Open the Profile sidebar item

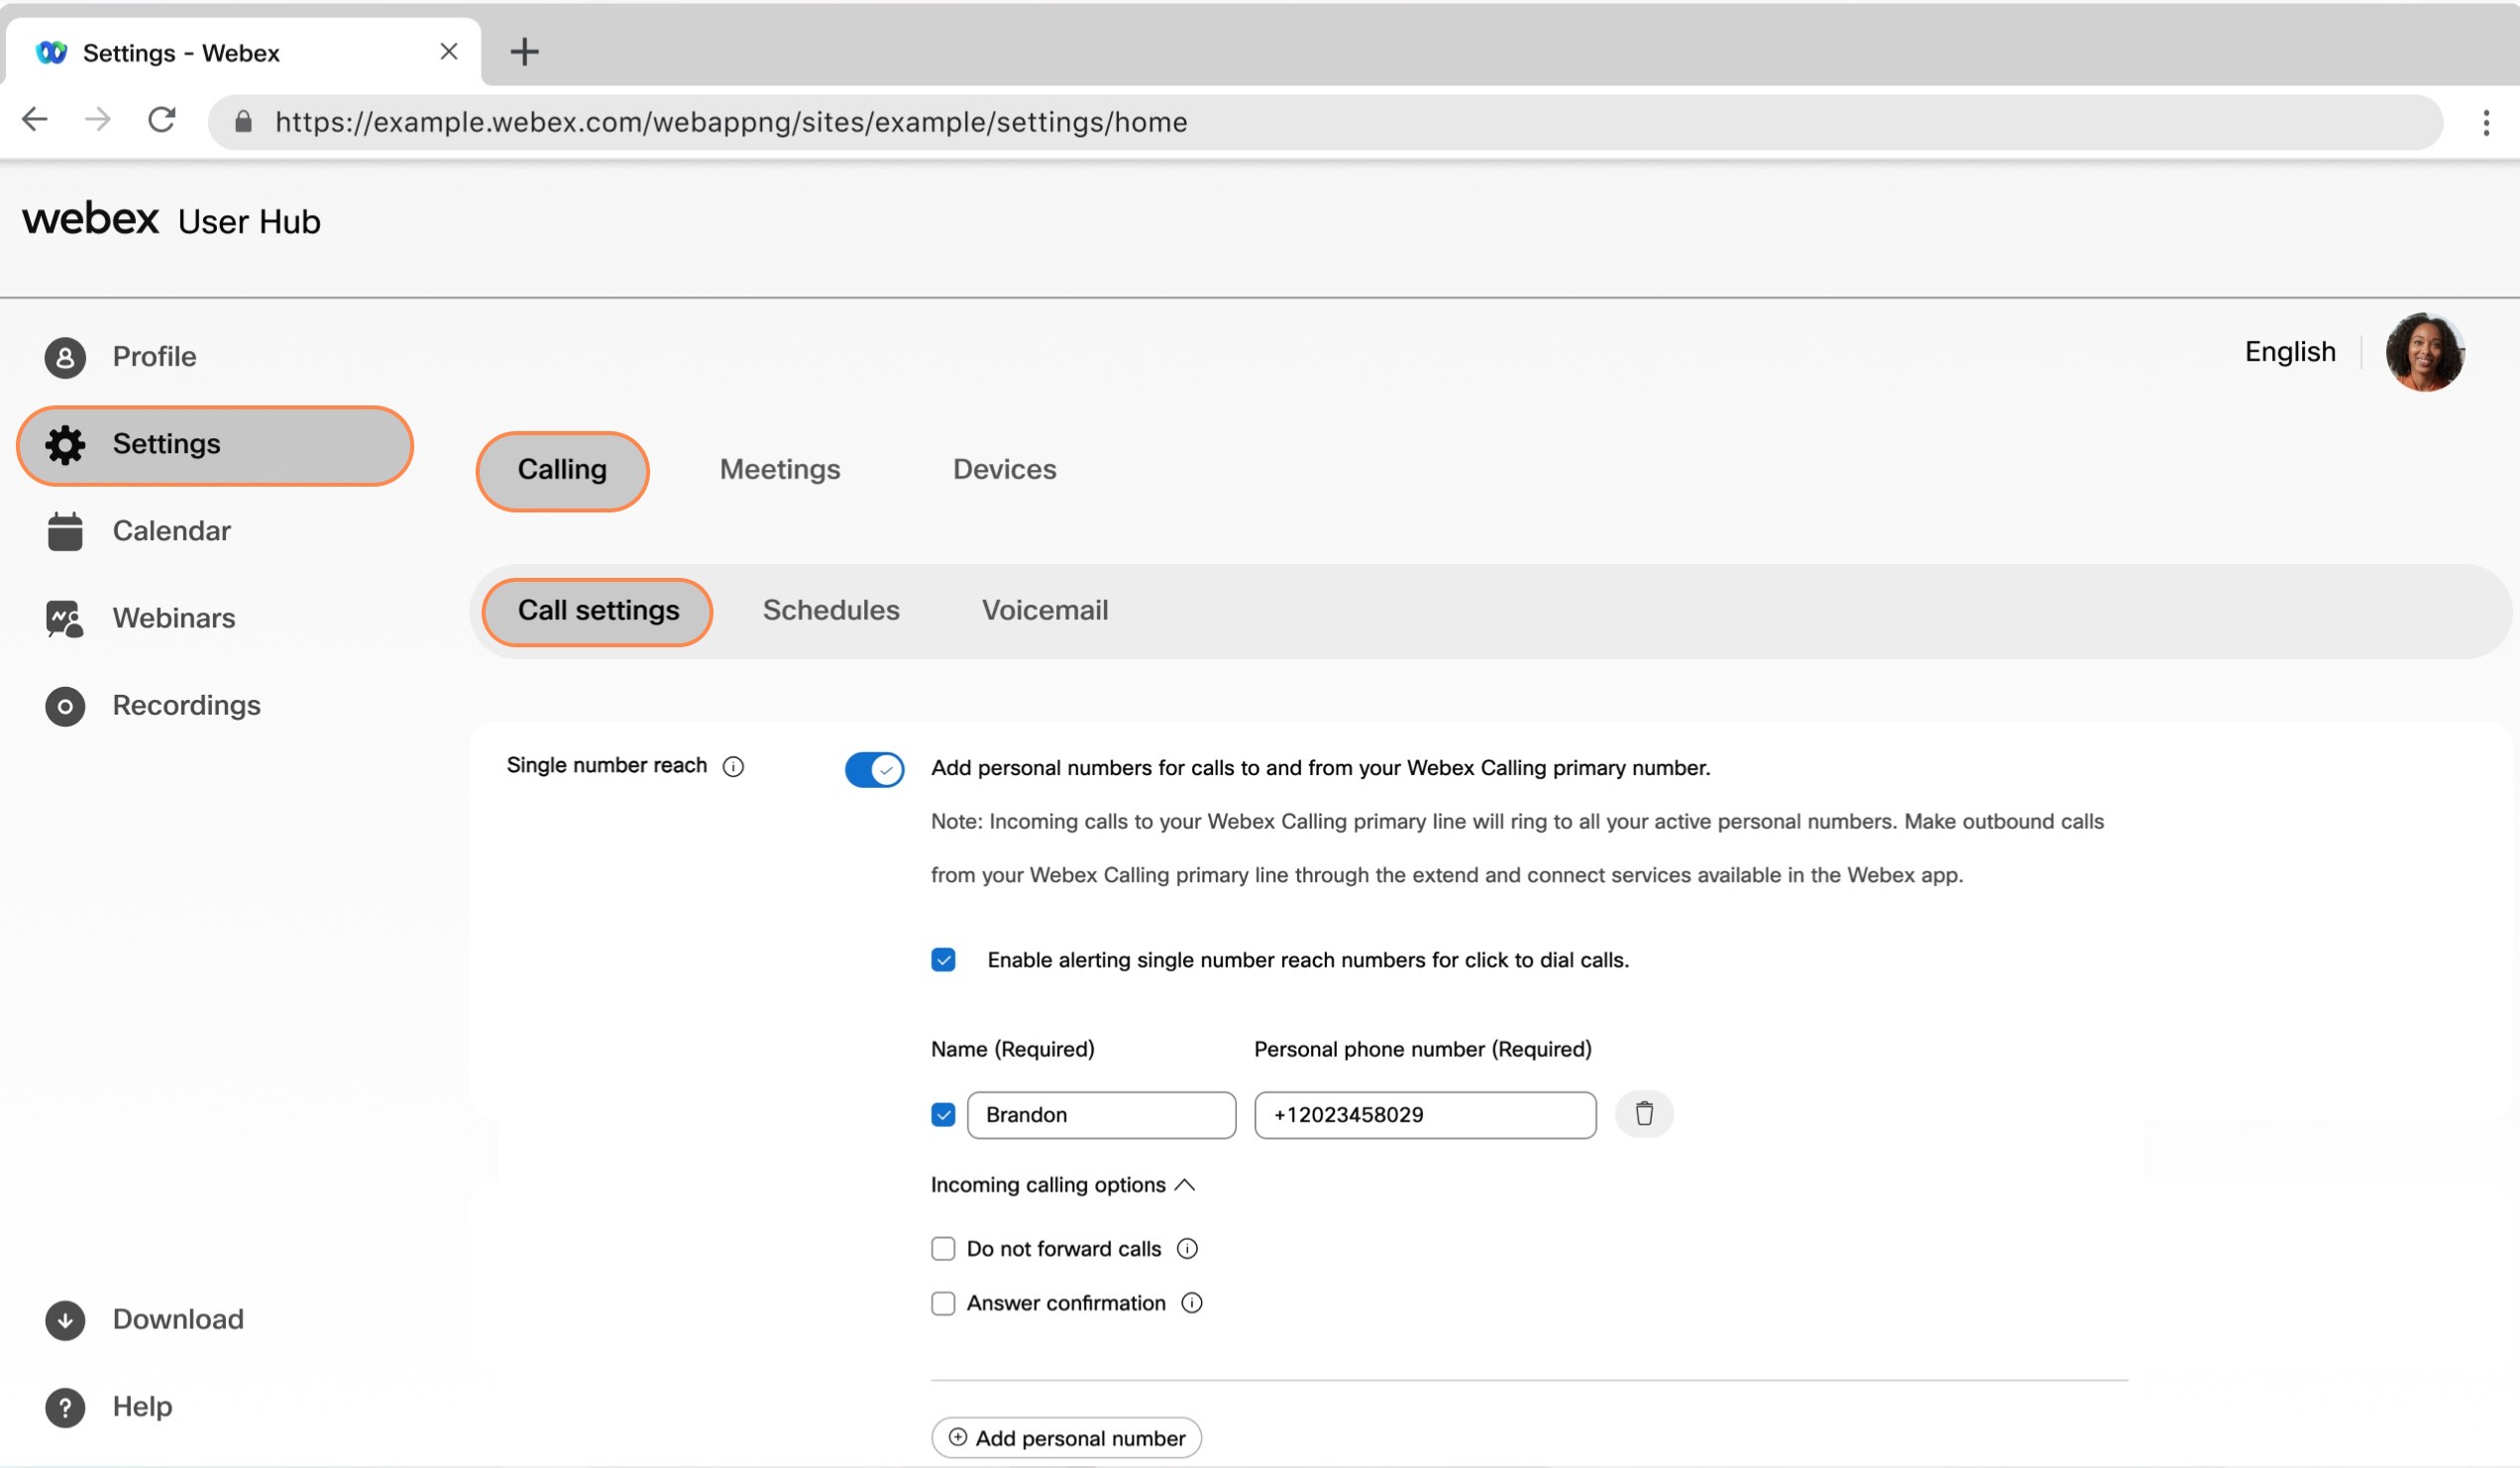[x=120, y=357]
